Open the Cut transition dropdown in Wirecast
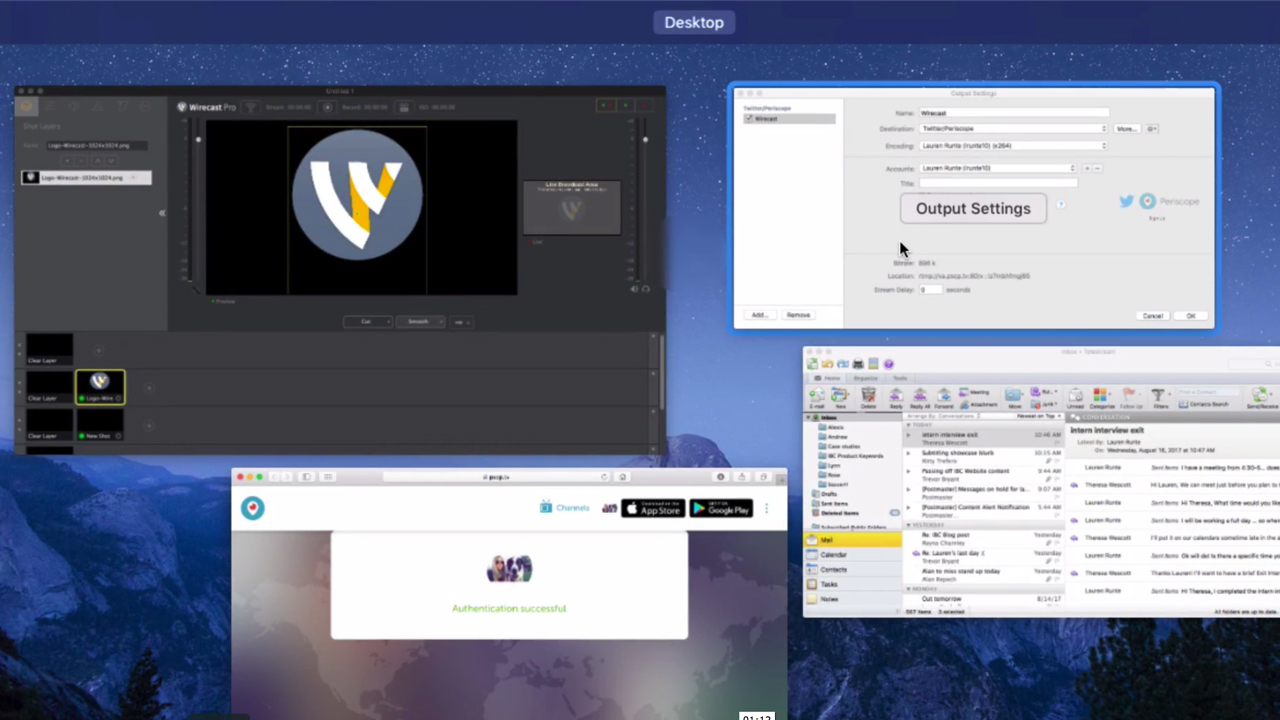The width and height of the screenshot is (1280, 720). click(367, 321)
